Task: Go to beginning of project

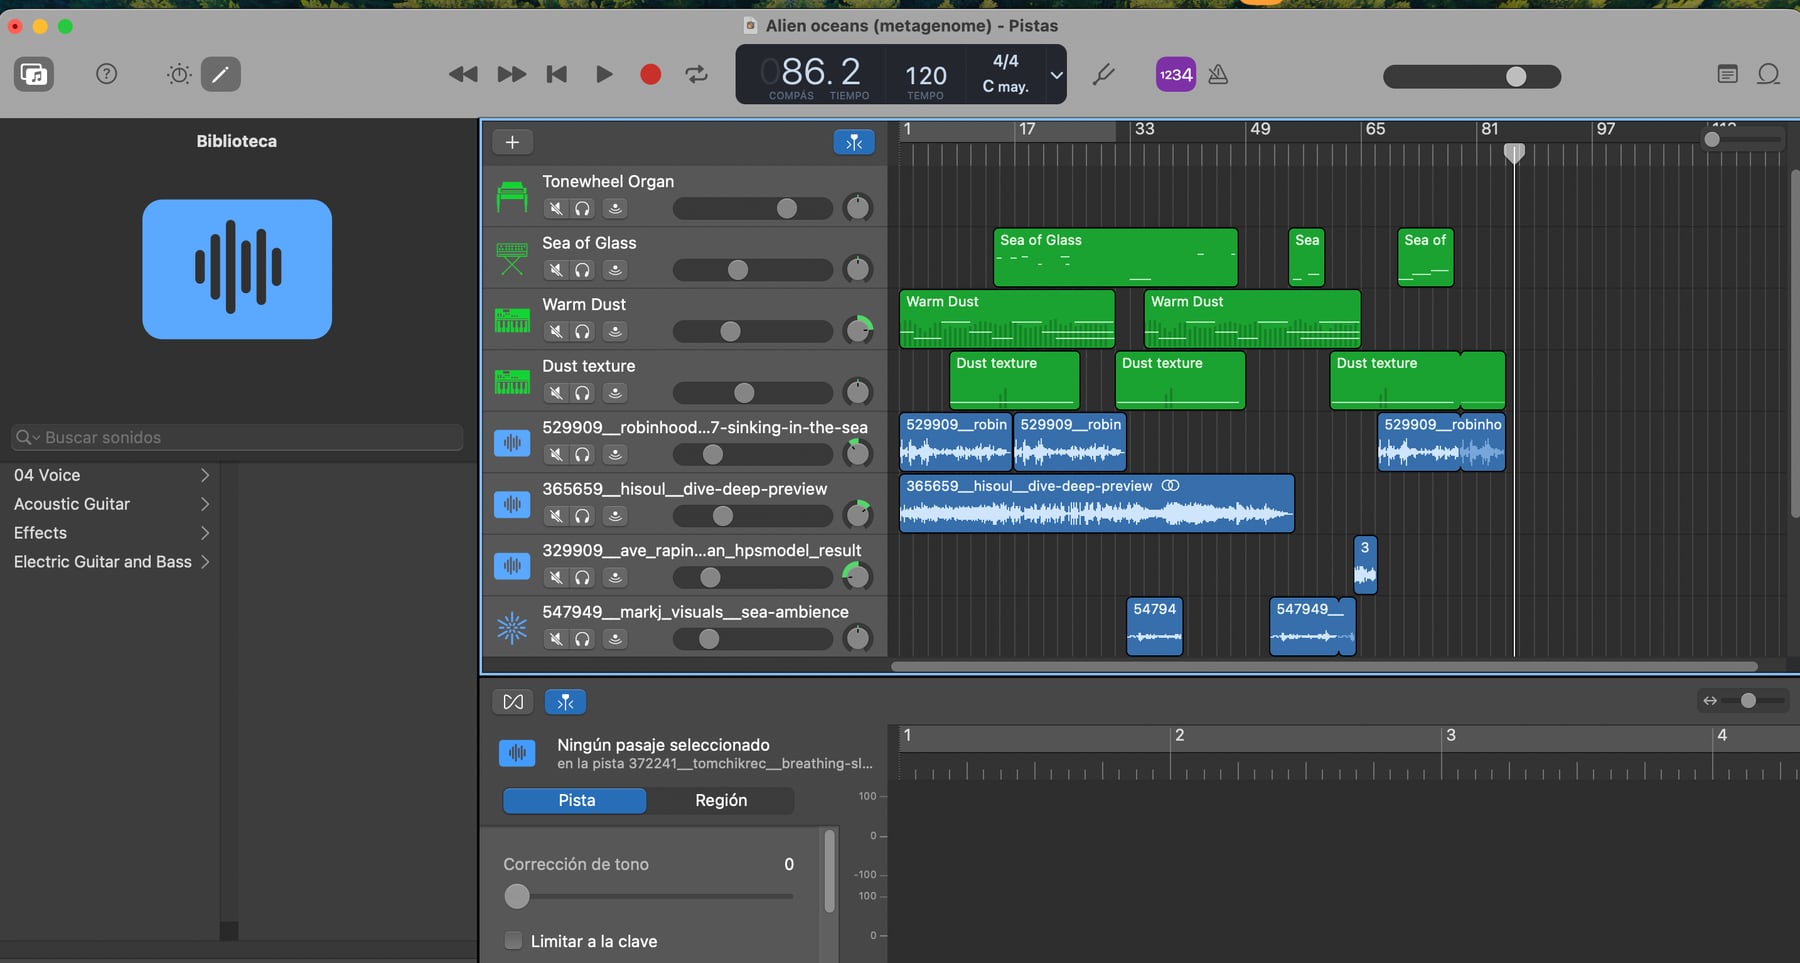Action: coord(557,74)
